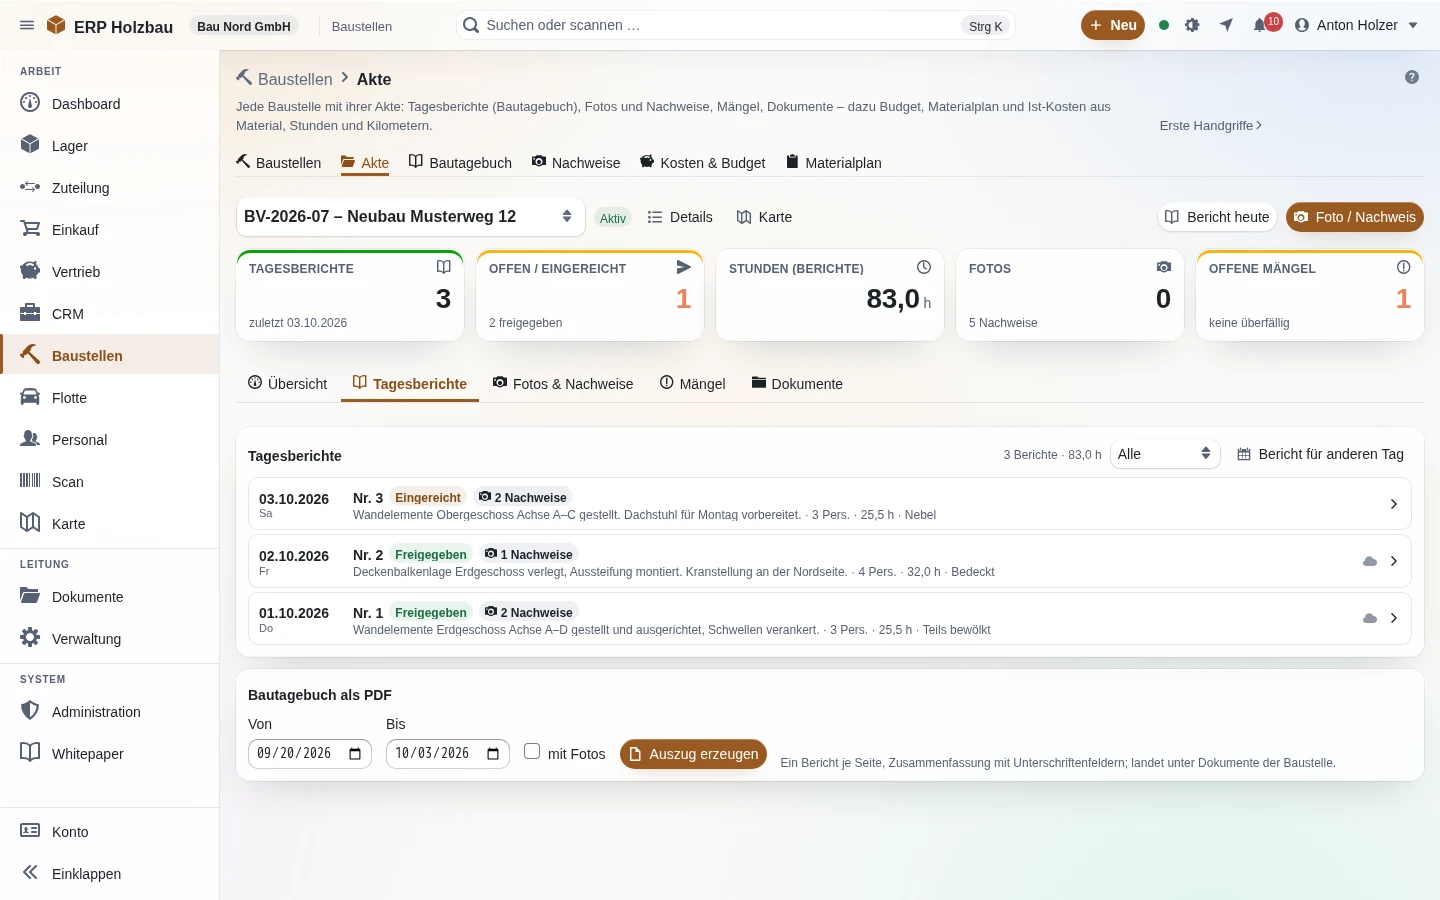Enable the 'mit Fotos' checkbox

coord(532,751)
